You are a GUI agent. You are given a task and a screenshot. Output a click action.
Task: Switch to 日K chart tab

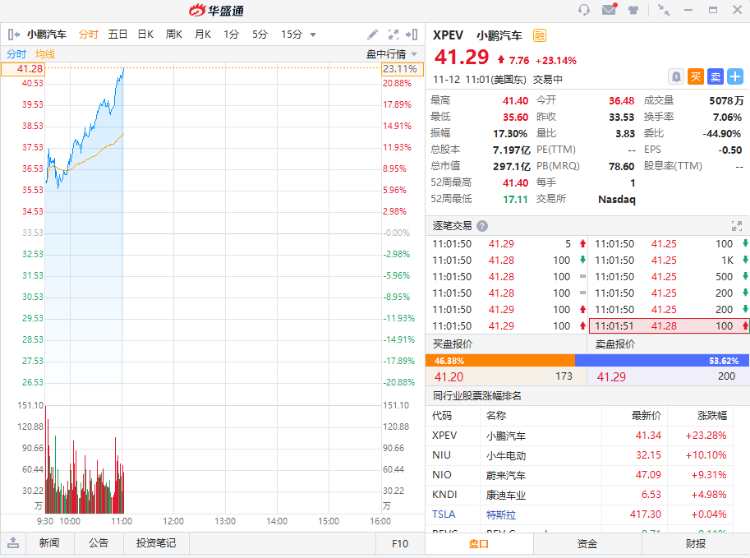(145, 34)
